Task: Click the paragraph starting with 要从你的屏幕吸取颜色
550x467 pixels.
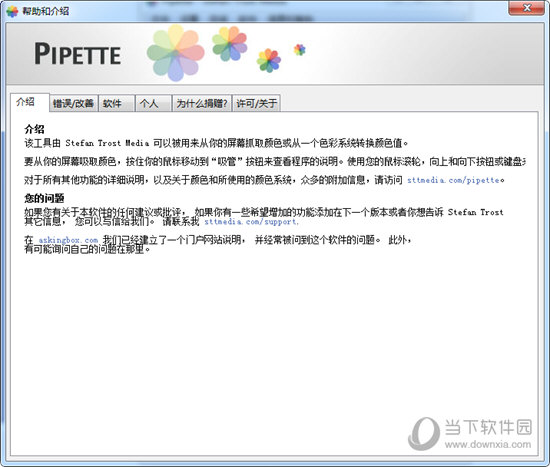Action: [x=275, y=161]
